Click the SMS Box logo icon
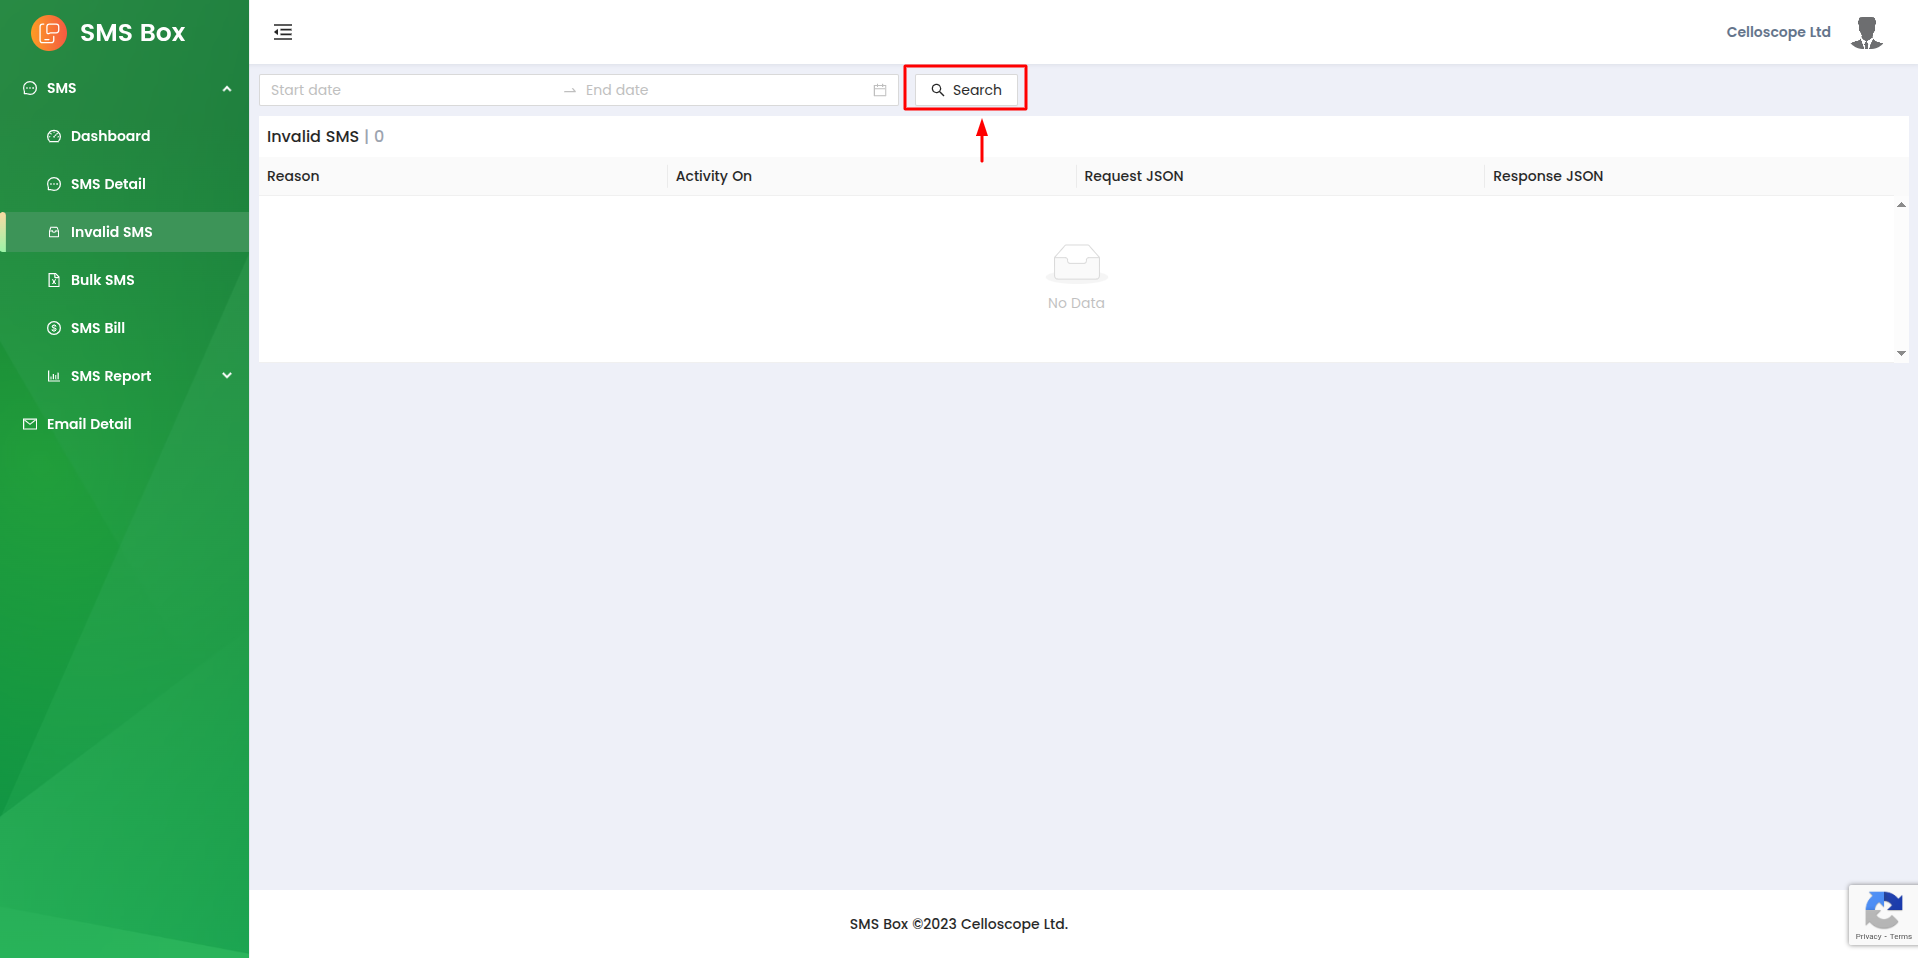Screen dimensions: 1918x958 click(48, 33)
